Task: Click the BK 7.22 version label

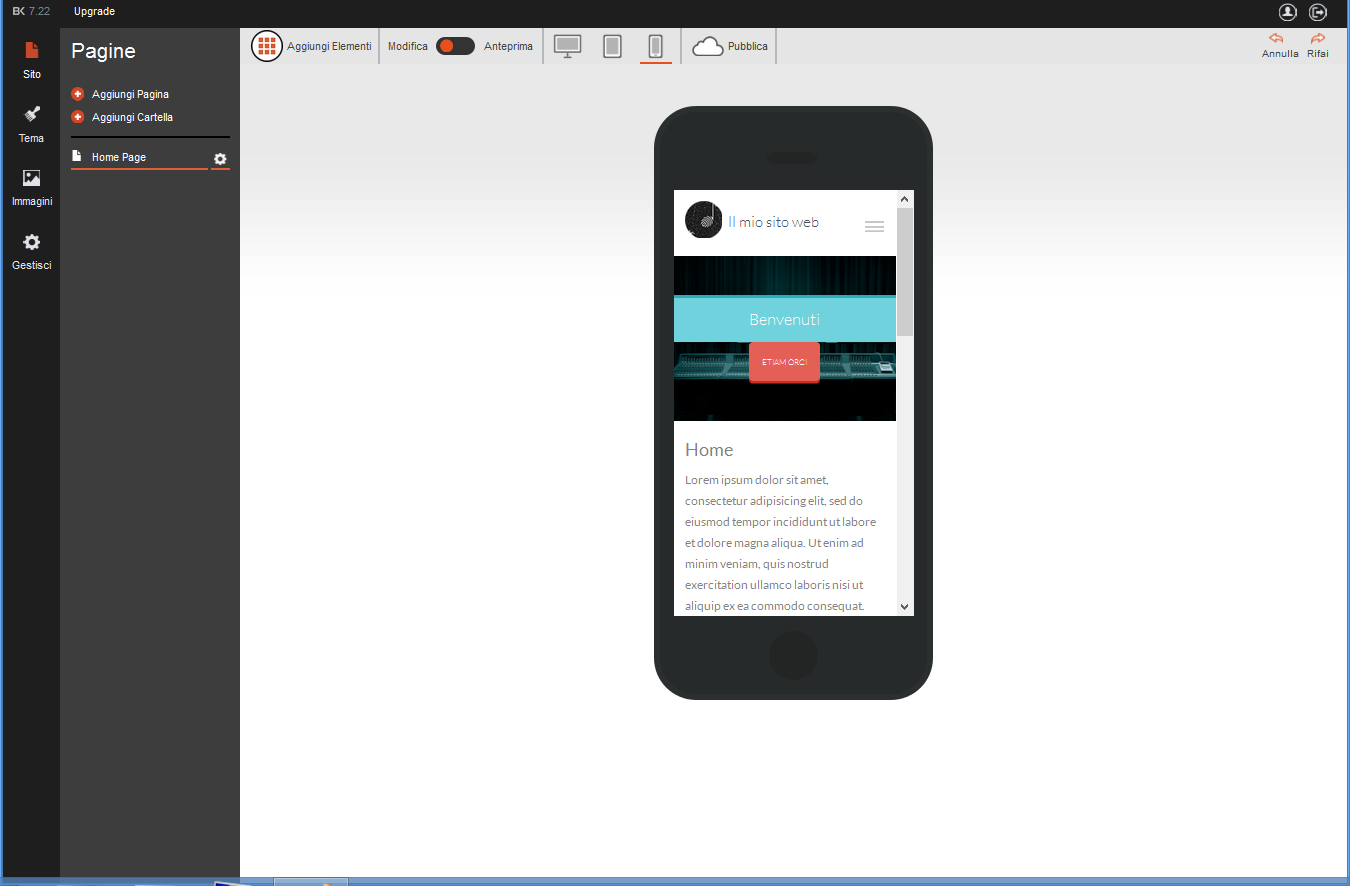Action: [x=31, y=11]
